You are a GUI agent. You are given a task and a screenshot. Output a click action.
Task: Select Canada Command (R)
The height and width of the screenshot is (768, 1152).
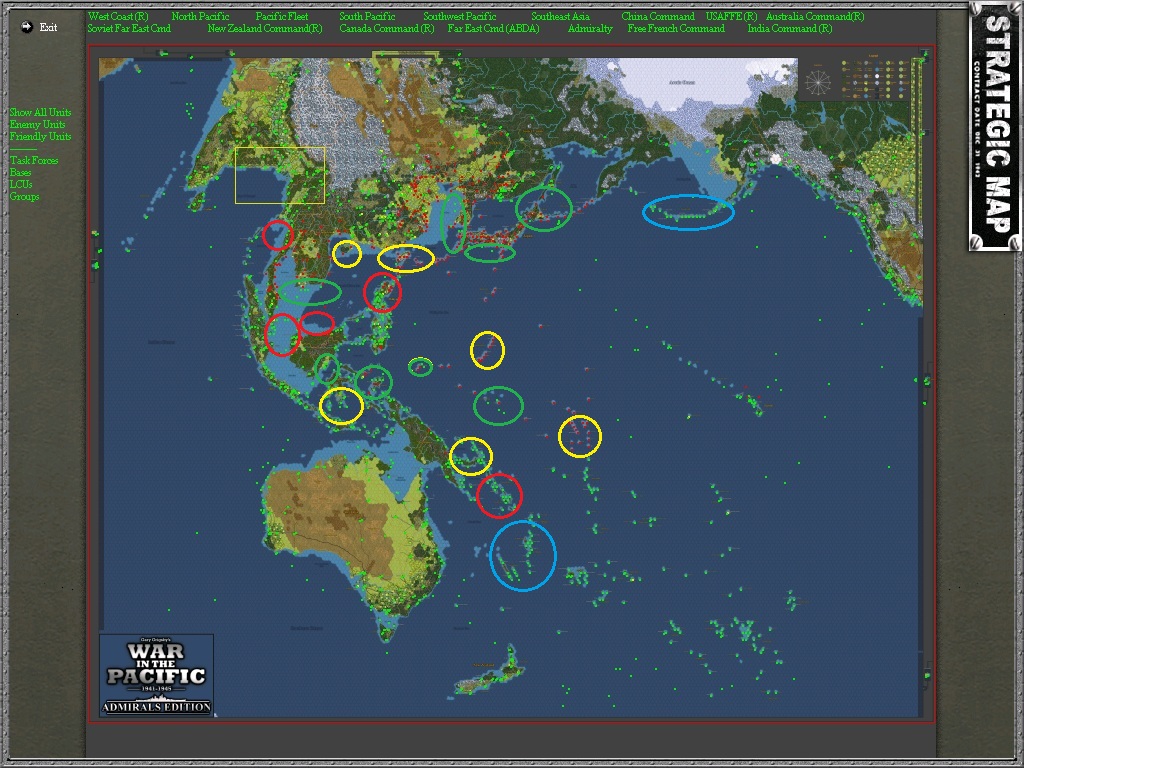coord(386,29)
